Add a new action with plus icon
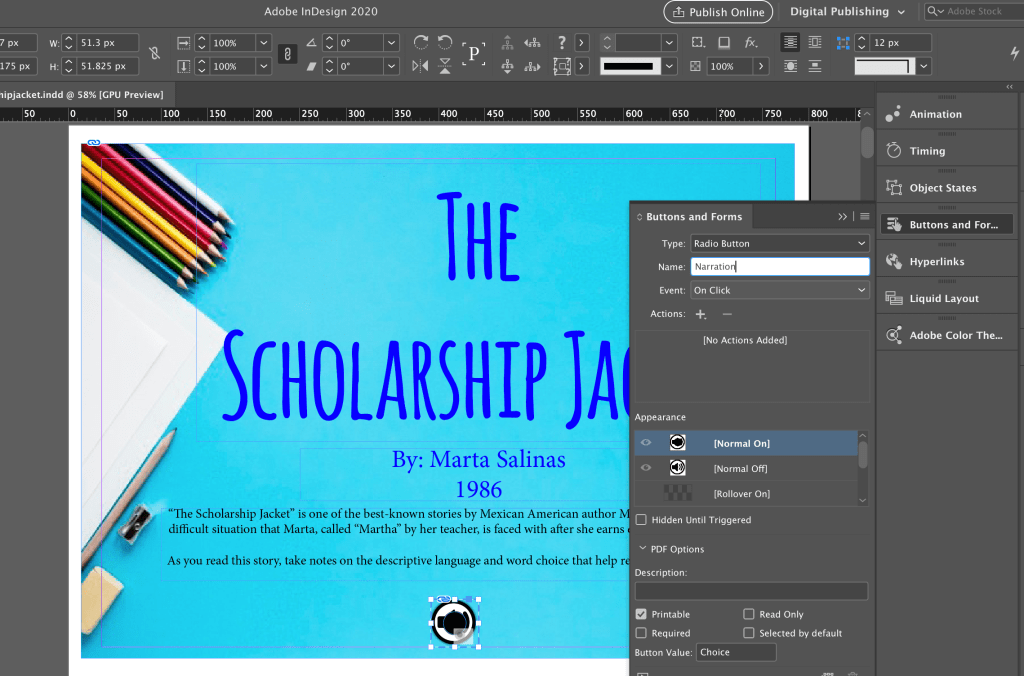Viewport: 1024px width, 676px height. 700,314
